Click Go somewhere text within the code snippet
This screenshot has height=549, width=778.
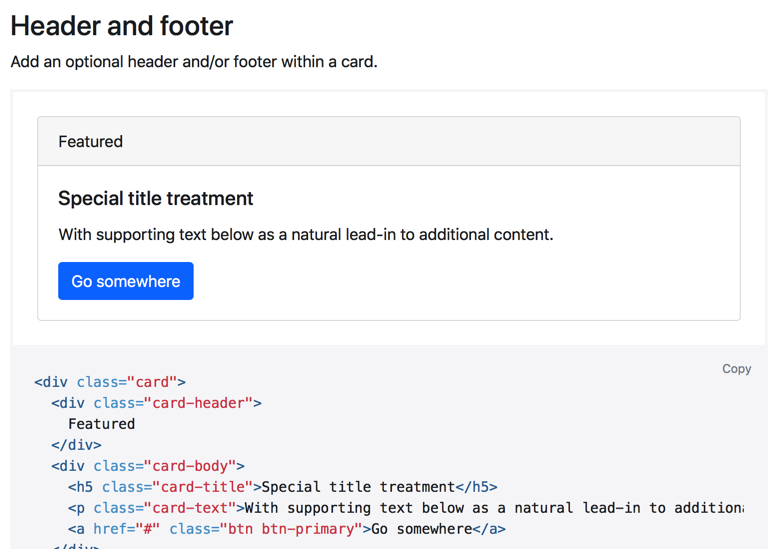tap(421, 529)
